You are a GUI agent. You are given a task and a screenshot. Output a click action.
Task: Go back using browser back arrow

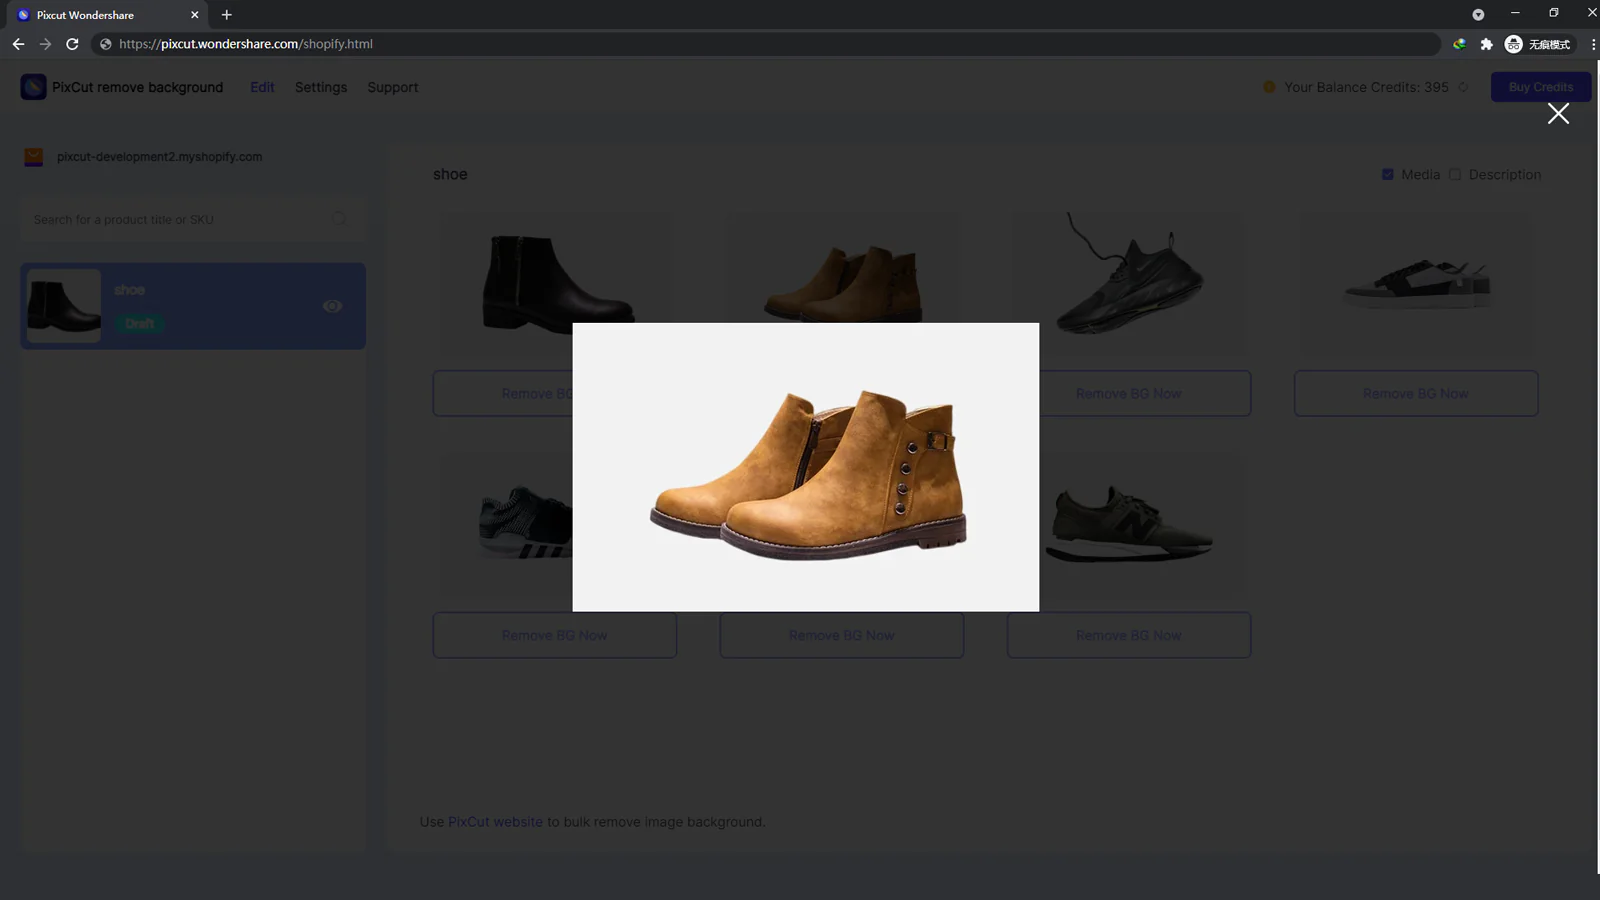pos(18,44)
